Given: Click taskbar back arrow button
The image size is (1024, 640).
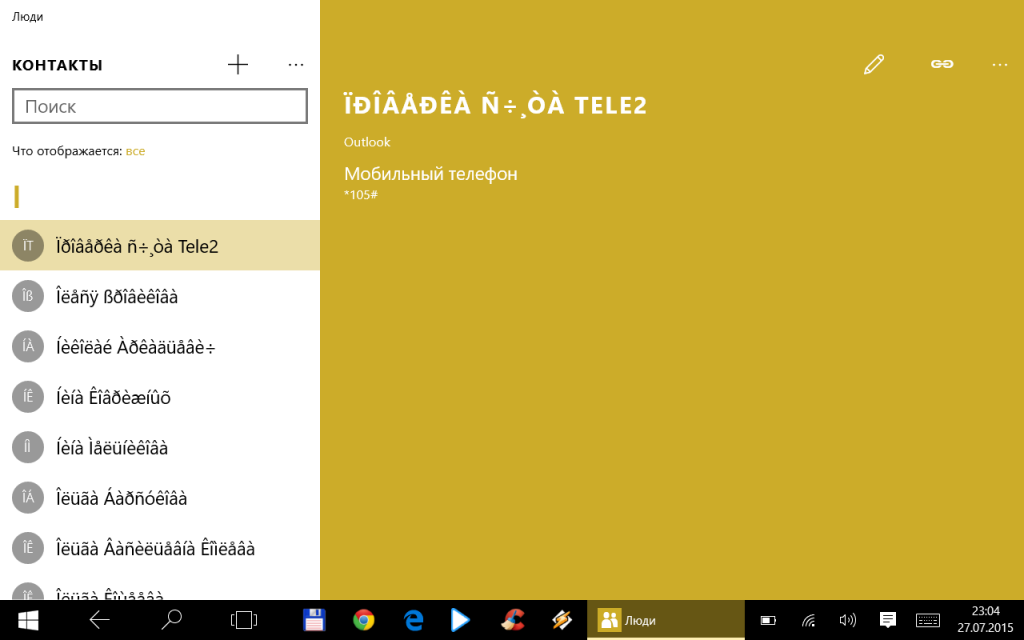Looking at the screenshot, I should coord(99,620).
